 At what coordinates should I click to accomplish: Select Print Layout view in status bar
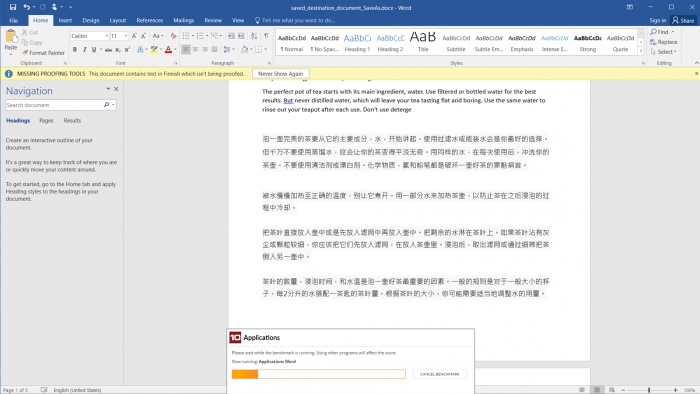coord(597,390)
